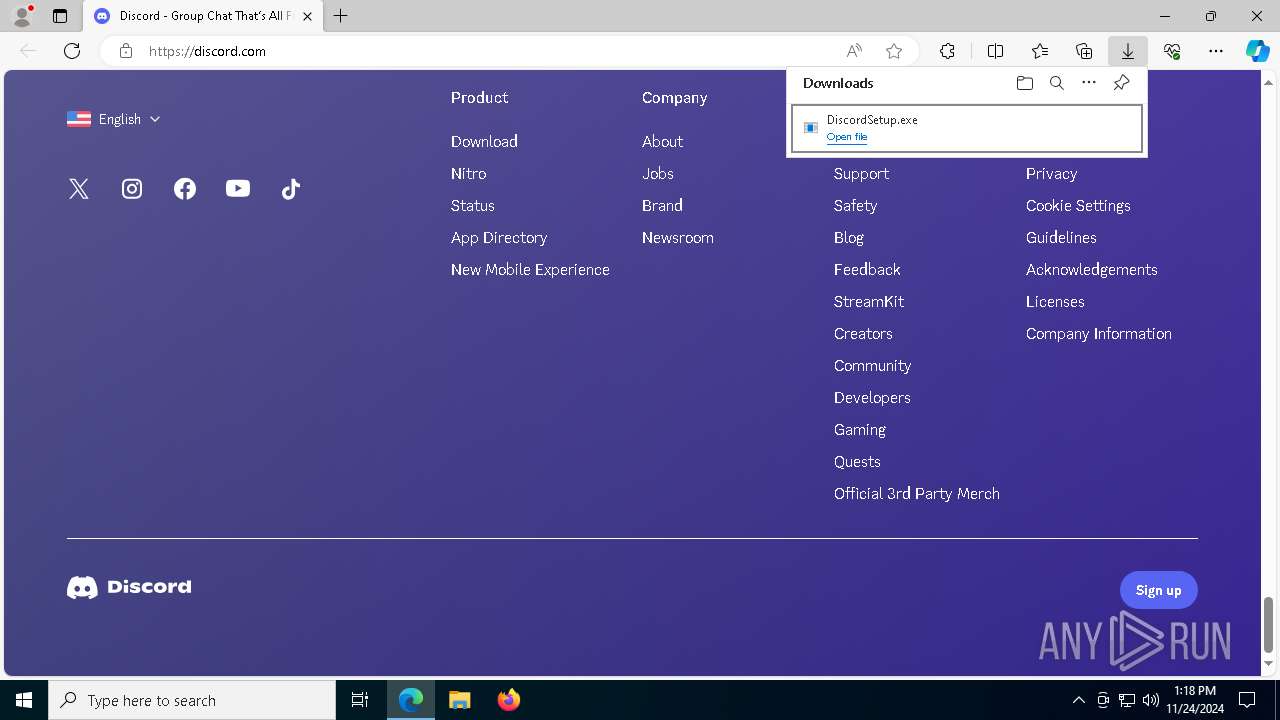Image resolution: width=1280 pixels, height=720 pixels.
Task: Open the Guidelines link
Action: [1061, 237]
